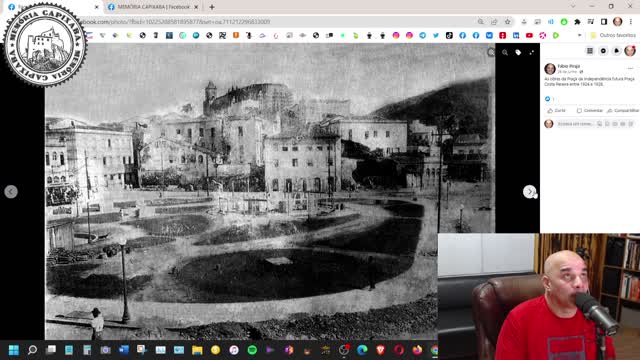Open Windows taskbar search
This screenshot has height=360, width=640.
pos(32,350)
